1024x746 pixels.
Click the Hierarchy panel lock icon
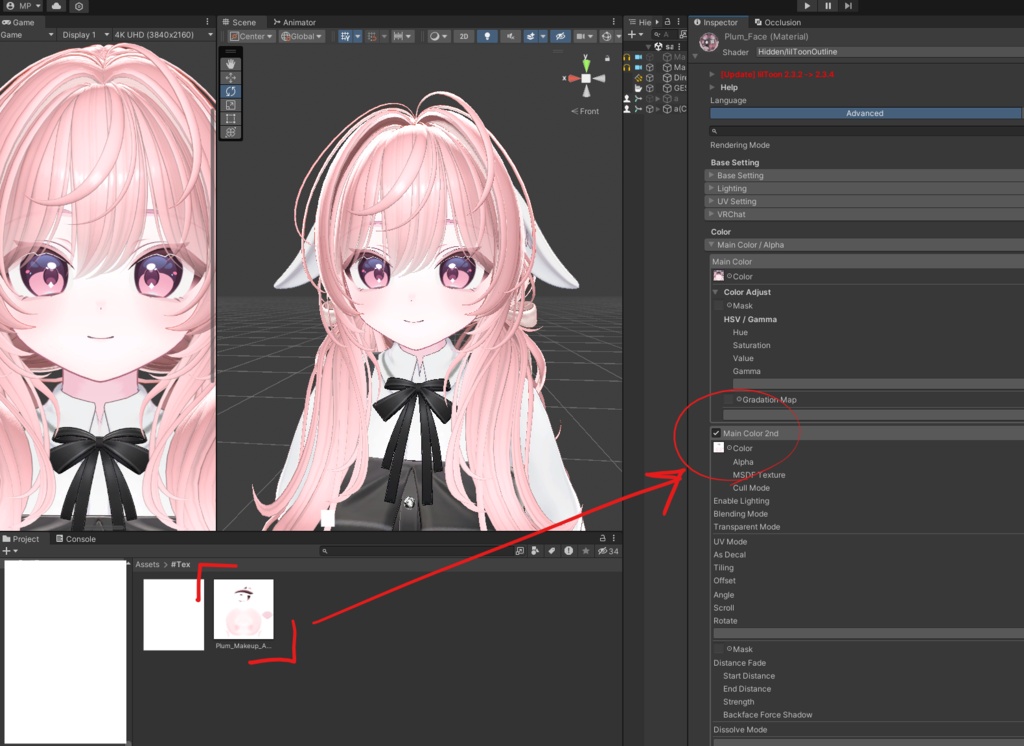pos(667,22)
